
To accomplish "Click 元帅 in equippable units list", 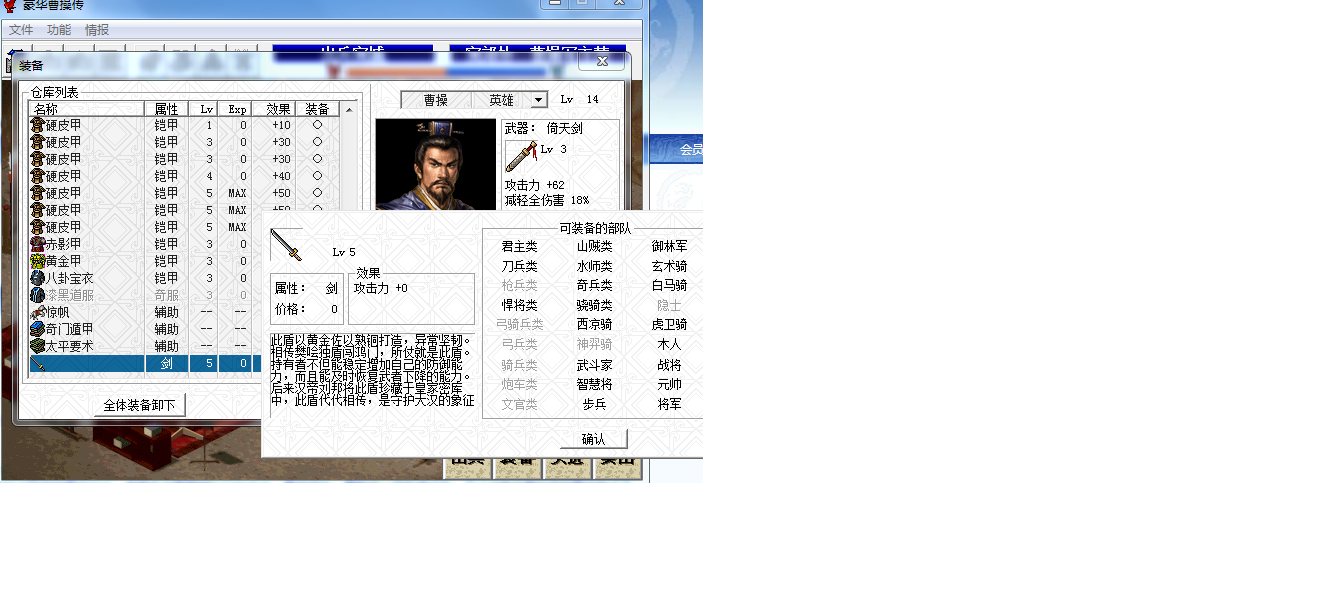I will (x=669, y=384).
